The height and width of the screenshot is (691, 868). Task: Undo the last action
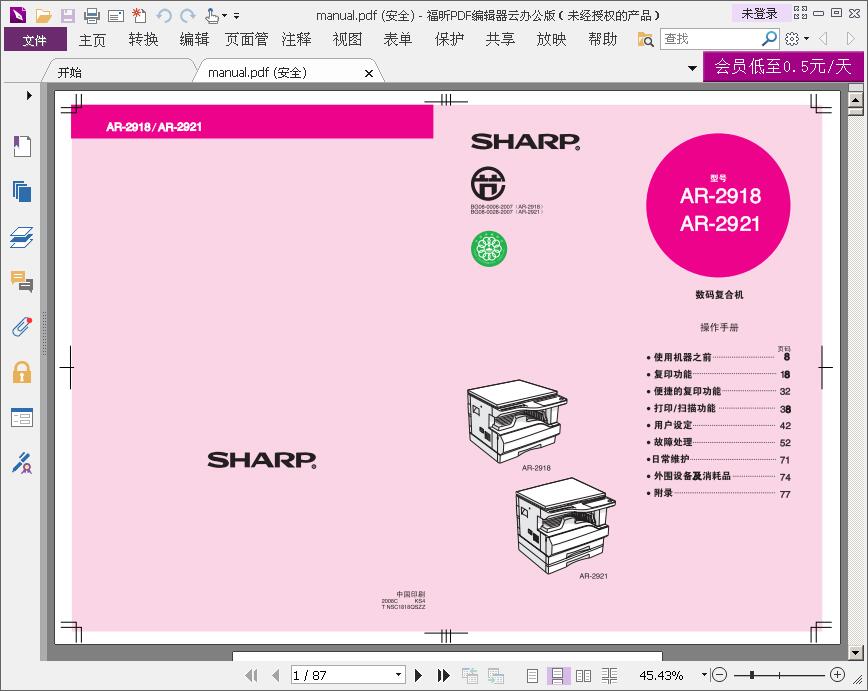point(164,16)
